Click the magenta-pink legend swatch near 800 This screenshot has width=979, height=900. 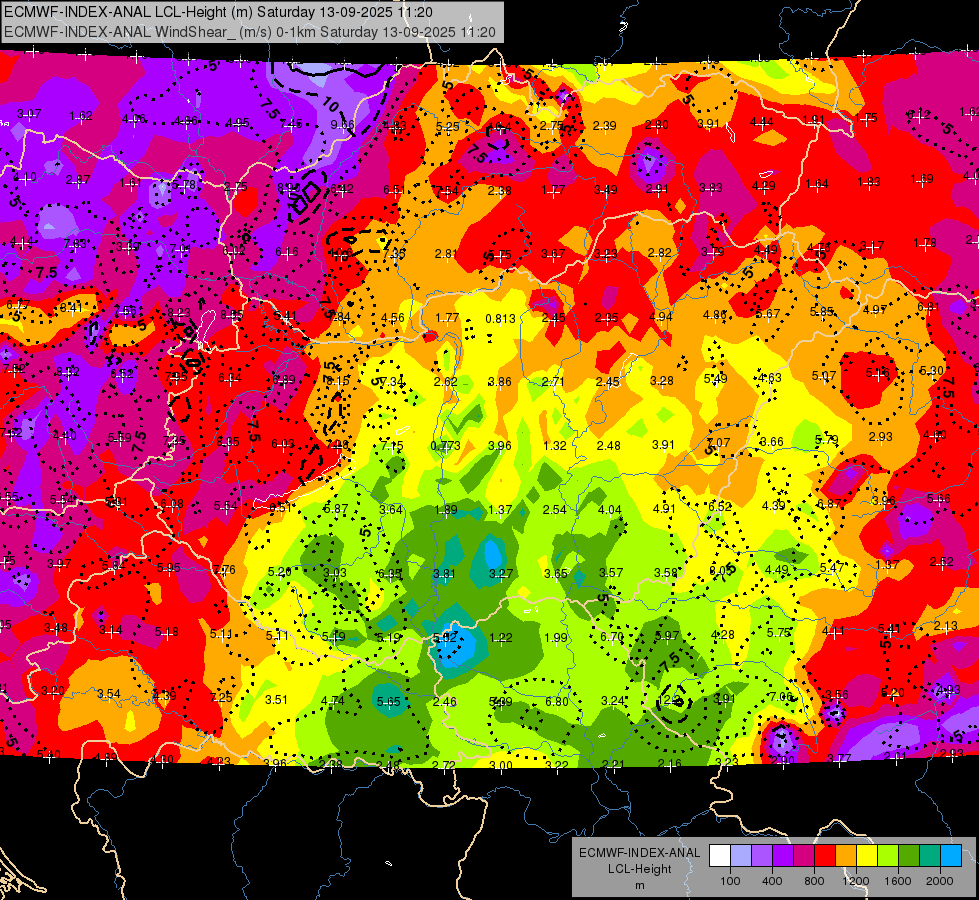coord(804,856)
